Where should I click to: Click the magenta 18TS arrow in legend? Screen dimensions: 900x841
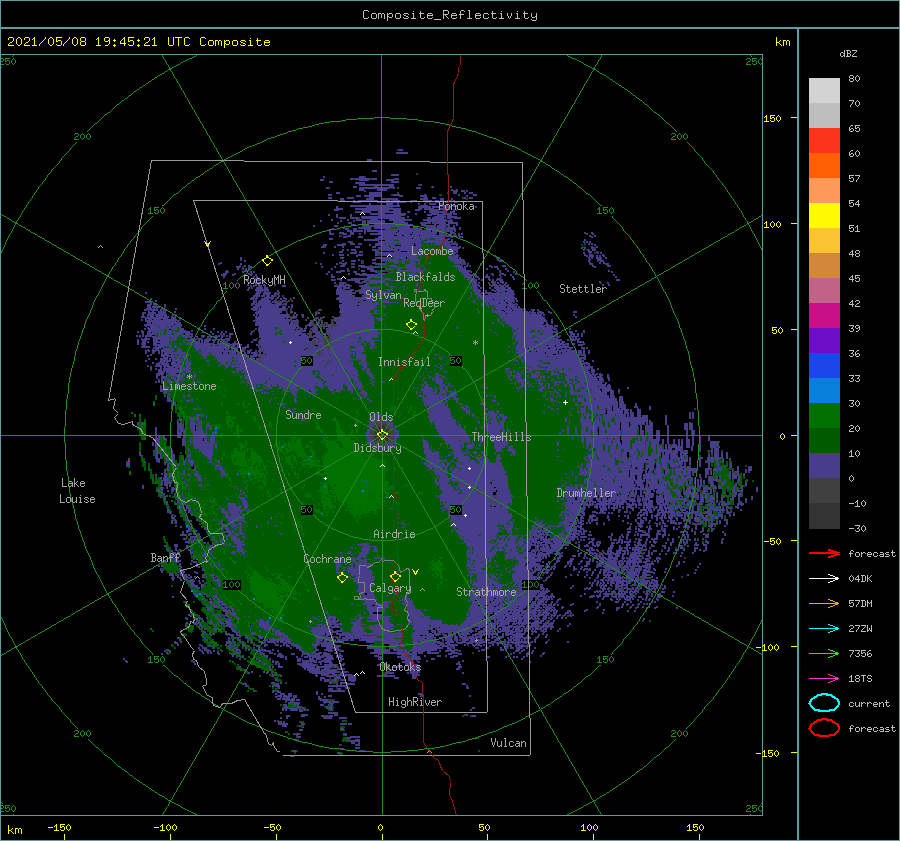pos(824,679)
